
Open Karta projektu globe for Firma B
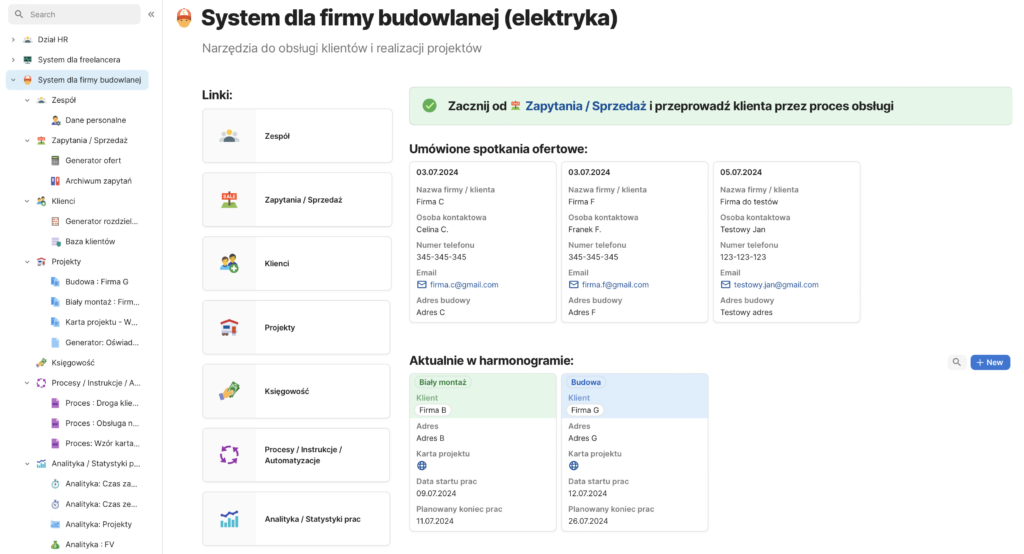422,466
